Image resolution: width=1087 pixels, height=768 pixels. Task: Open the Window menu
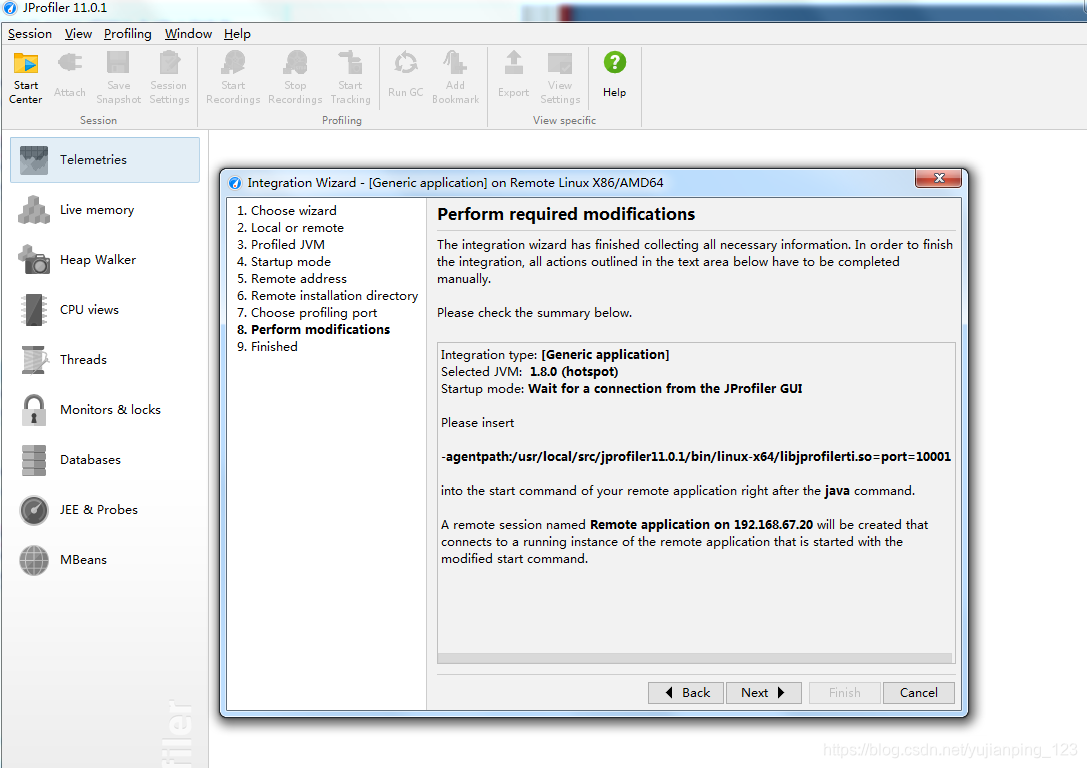(188, 33)
